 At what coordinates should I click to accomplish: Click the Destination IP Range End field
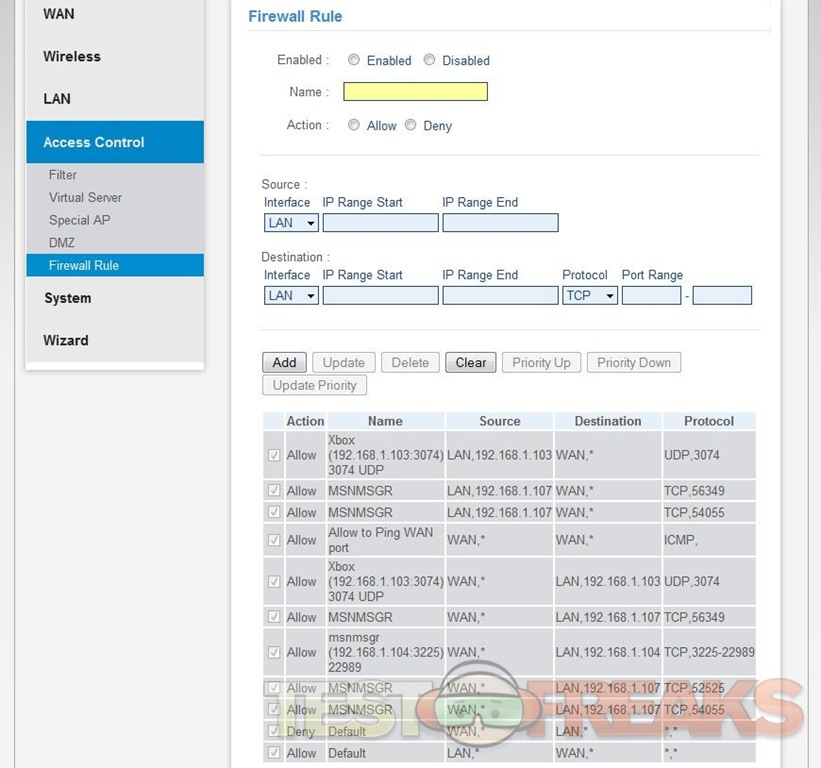[x=500, y=296]
